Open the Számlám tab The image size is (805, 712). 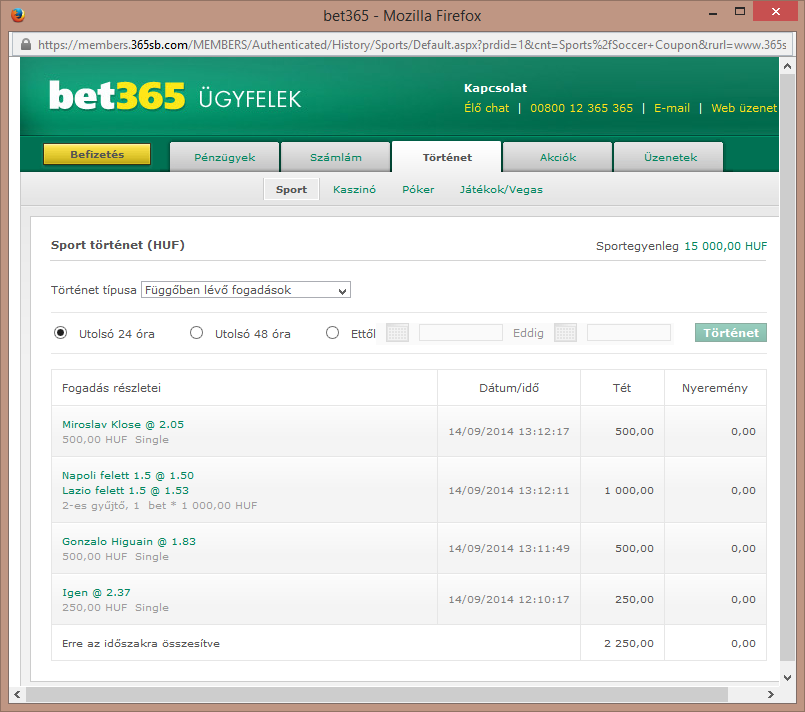[336, 158]
